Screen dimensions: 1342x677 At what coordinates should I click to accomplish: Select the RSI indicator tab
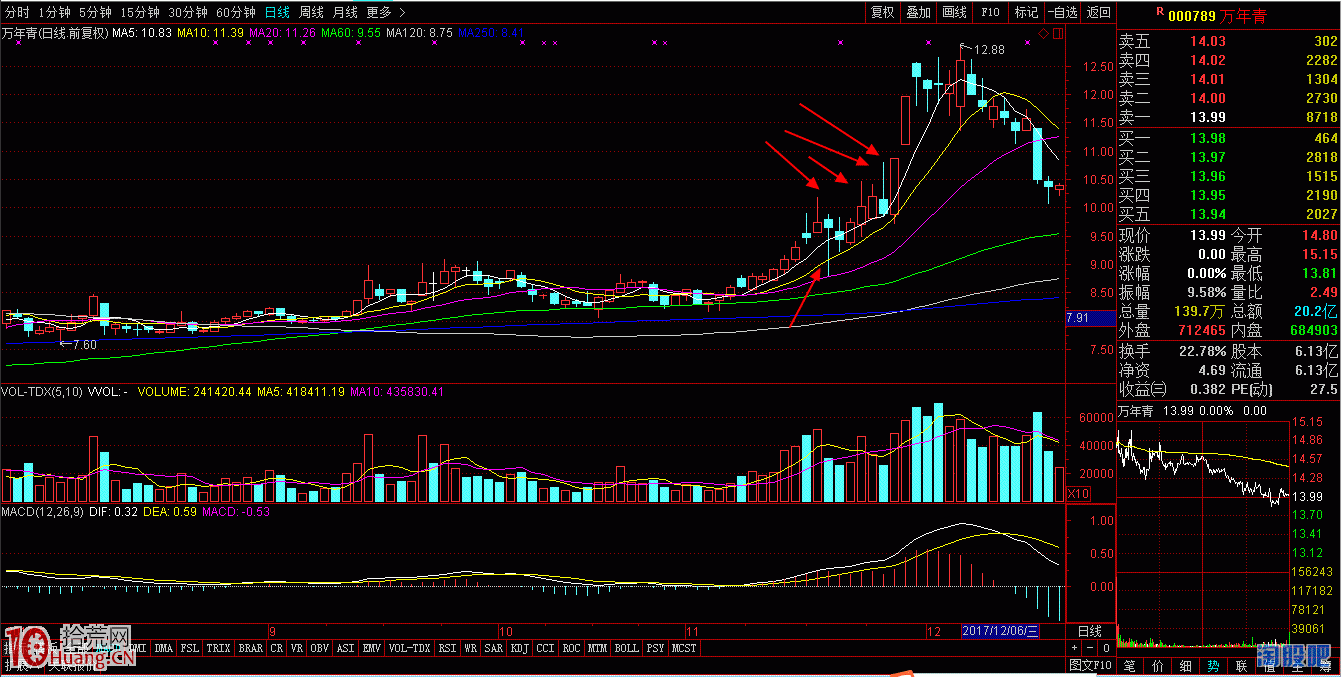pos(447,648)
